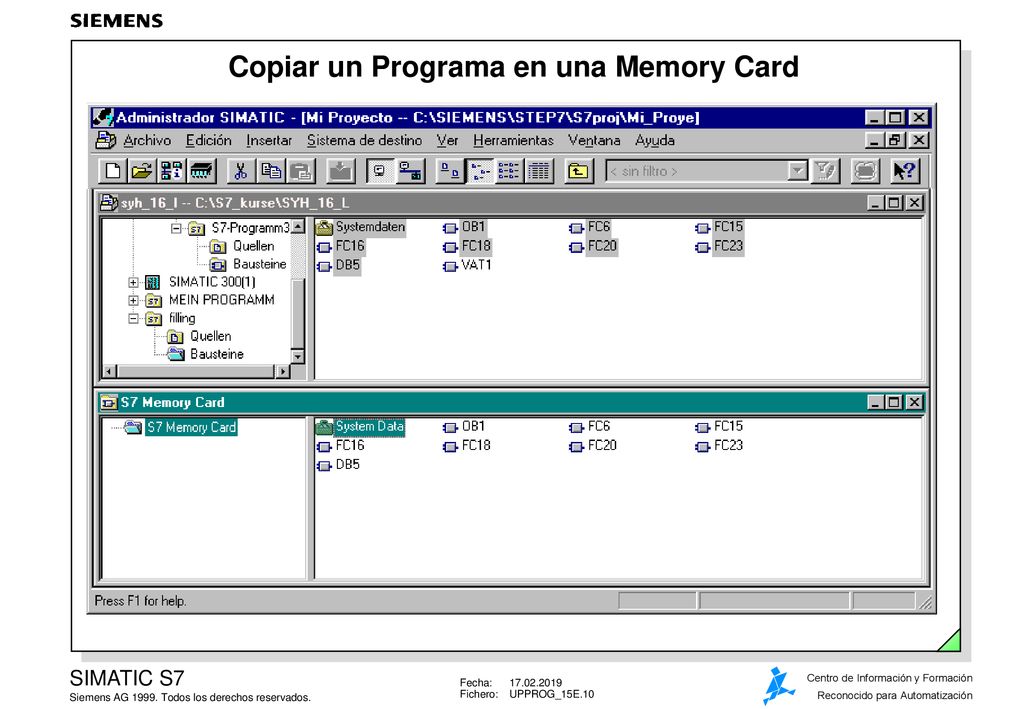
Task: Maximize the syh_16_l project window
Action: [894, 203]
